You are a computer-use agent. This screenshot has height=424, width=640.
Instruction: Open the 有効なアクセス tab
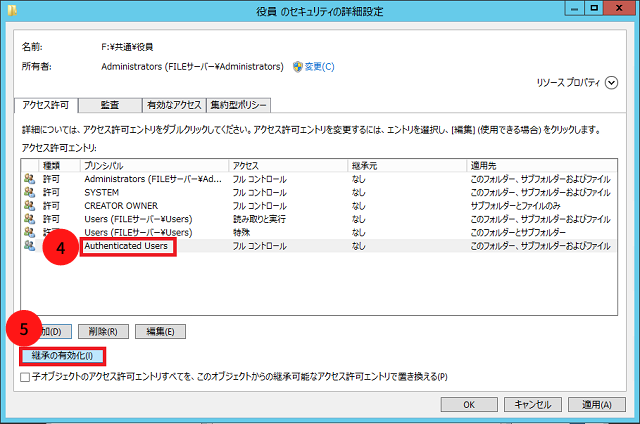(x=174, y=105)
